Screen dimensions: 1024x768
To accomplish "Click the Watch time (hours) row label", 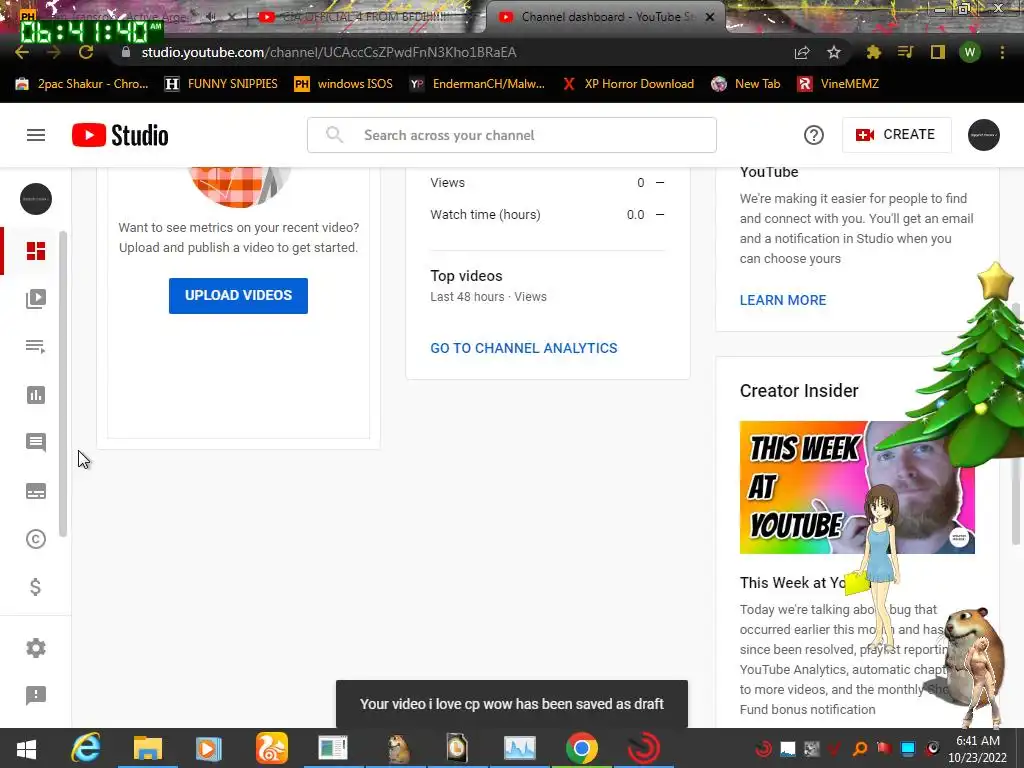I will (485, 215).
